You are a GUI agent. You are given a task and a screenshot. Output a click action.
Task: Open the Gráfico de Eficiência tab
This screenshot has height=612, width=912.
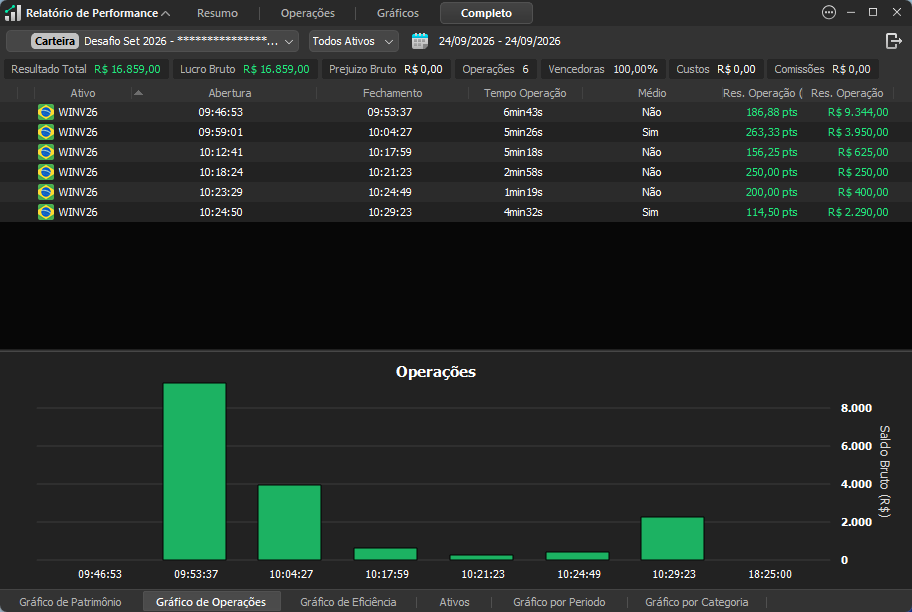(x=348, y=602)
